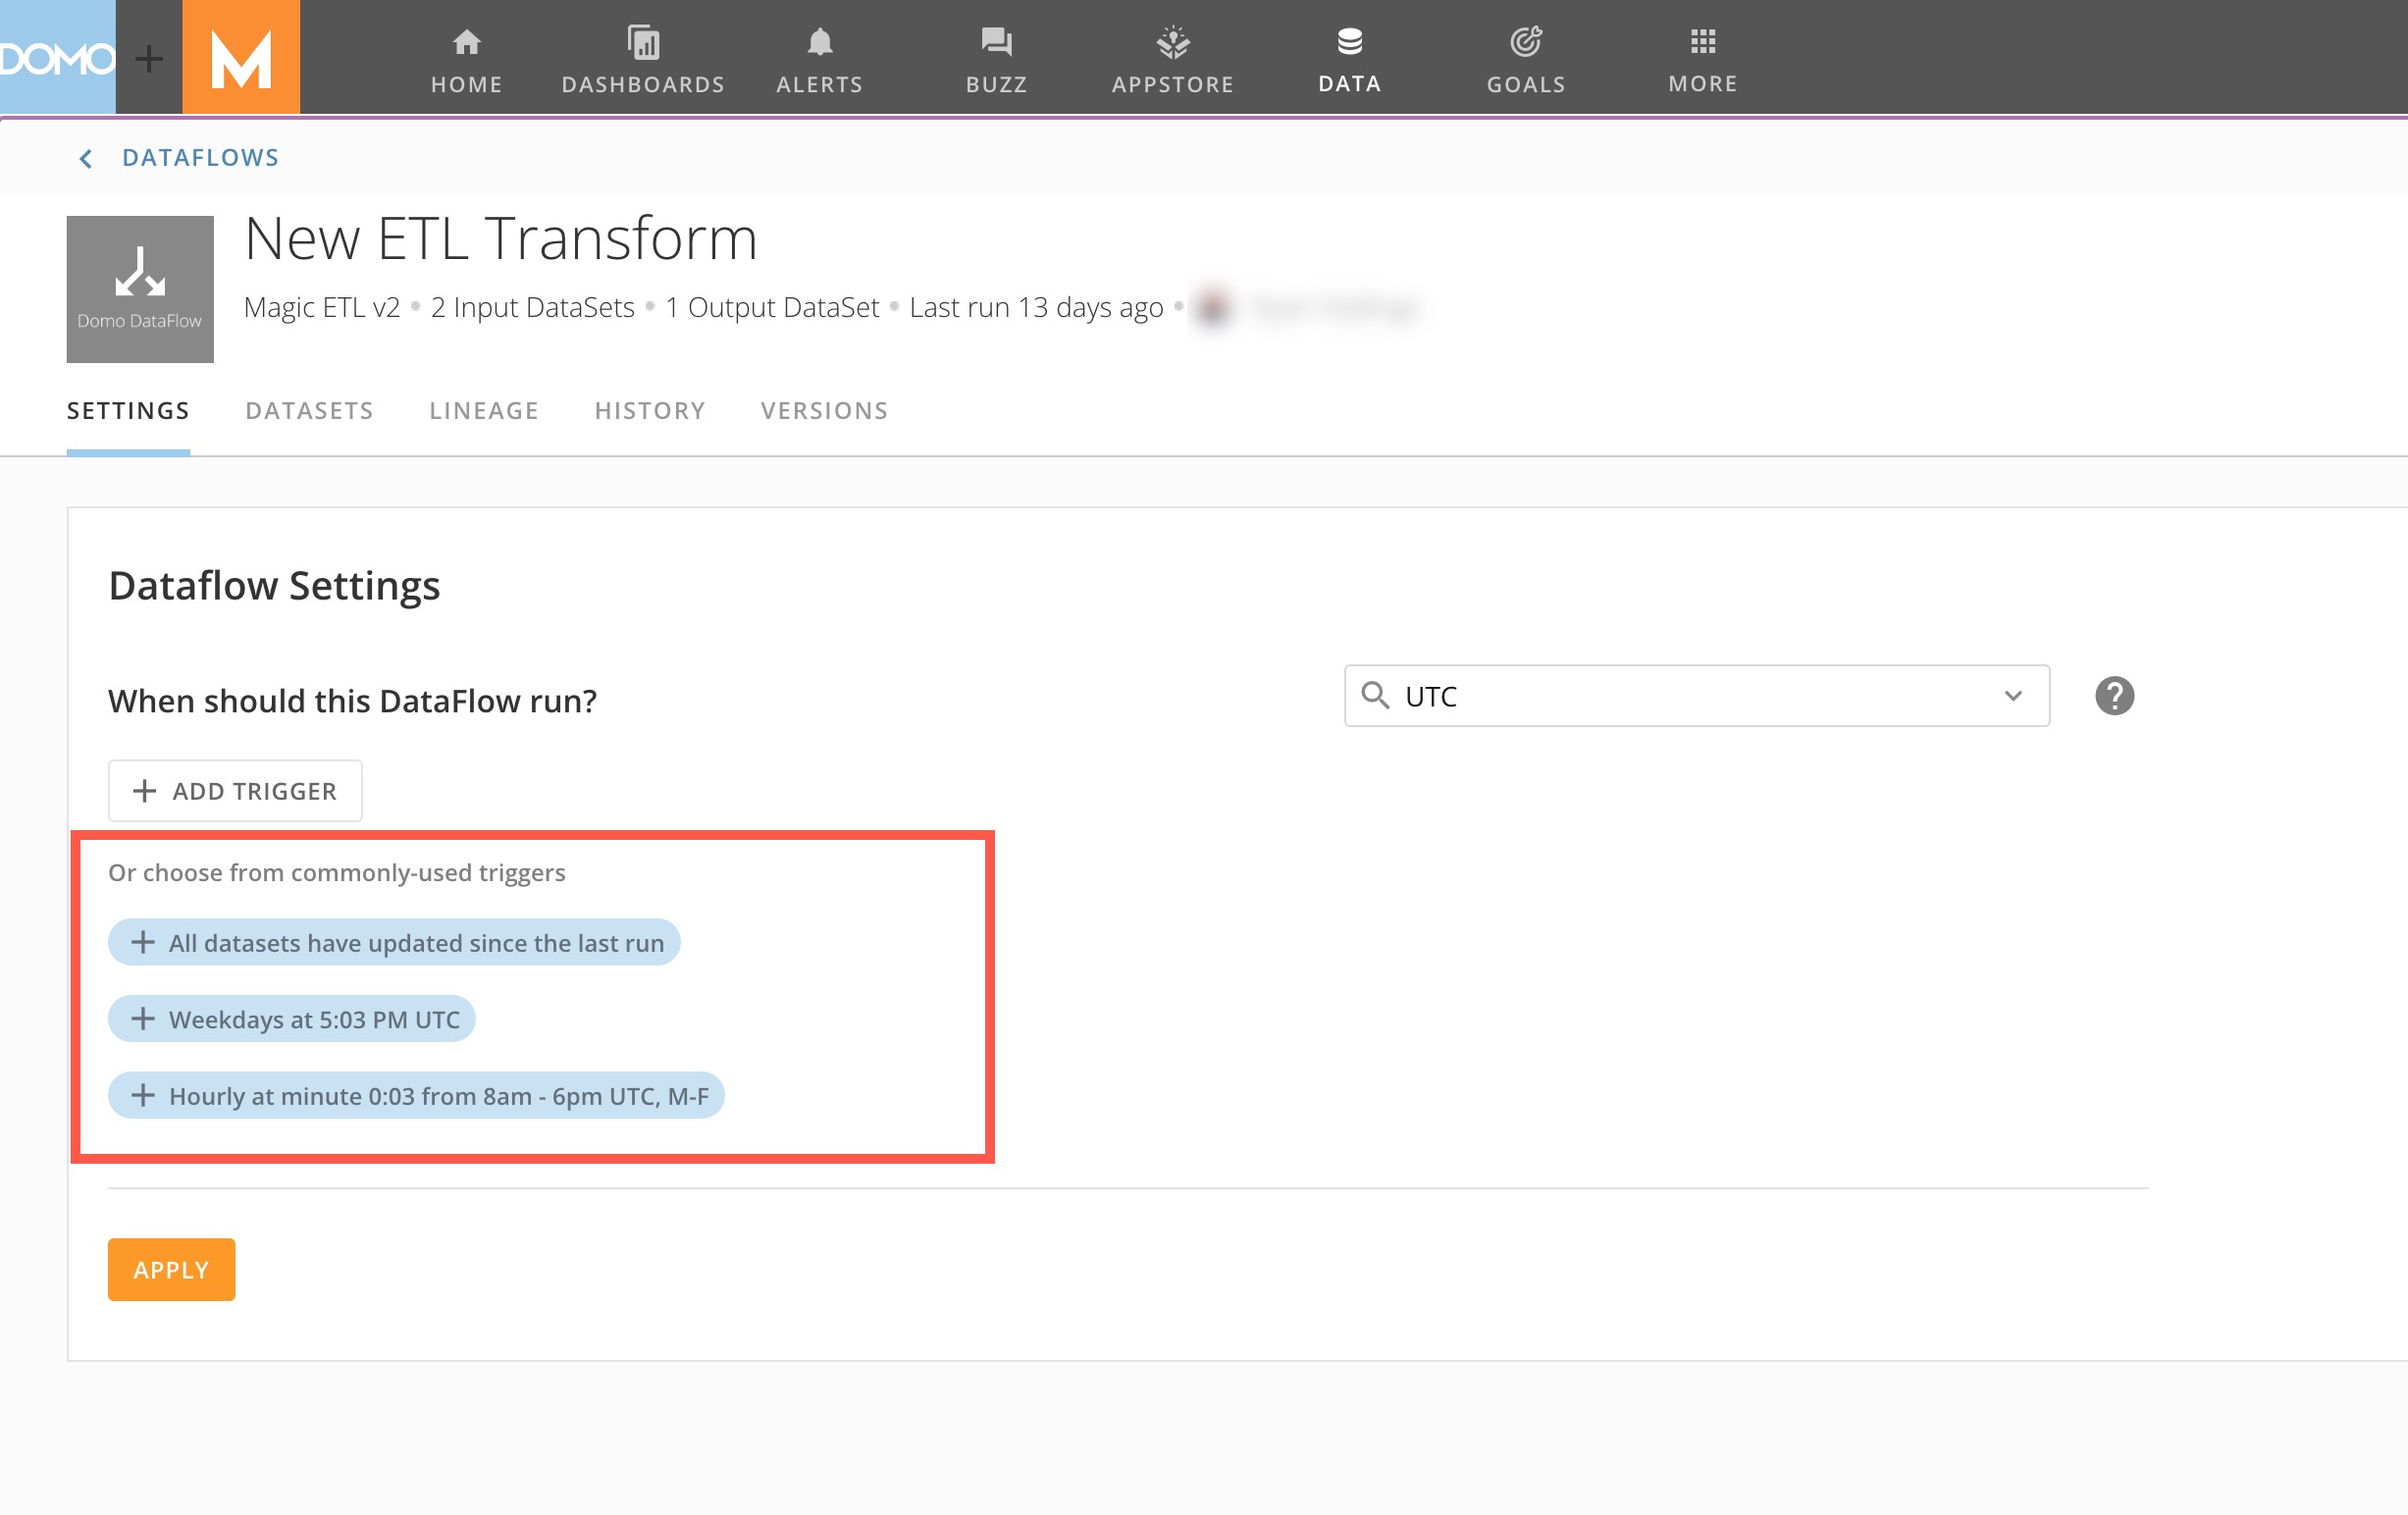Expand the UTC timezone dropdown arrow
The width and height of the screenshot is (2408, 1515).
(x=2012, y=696)
